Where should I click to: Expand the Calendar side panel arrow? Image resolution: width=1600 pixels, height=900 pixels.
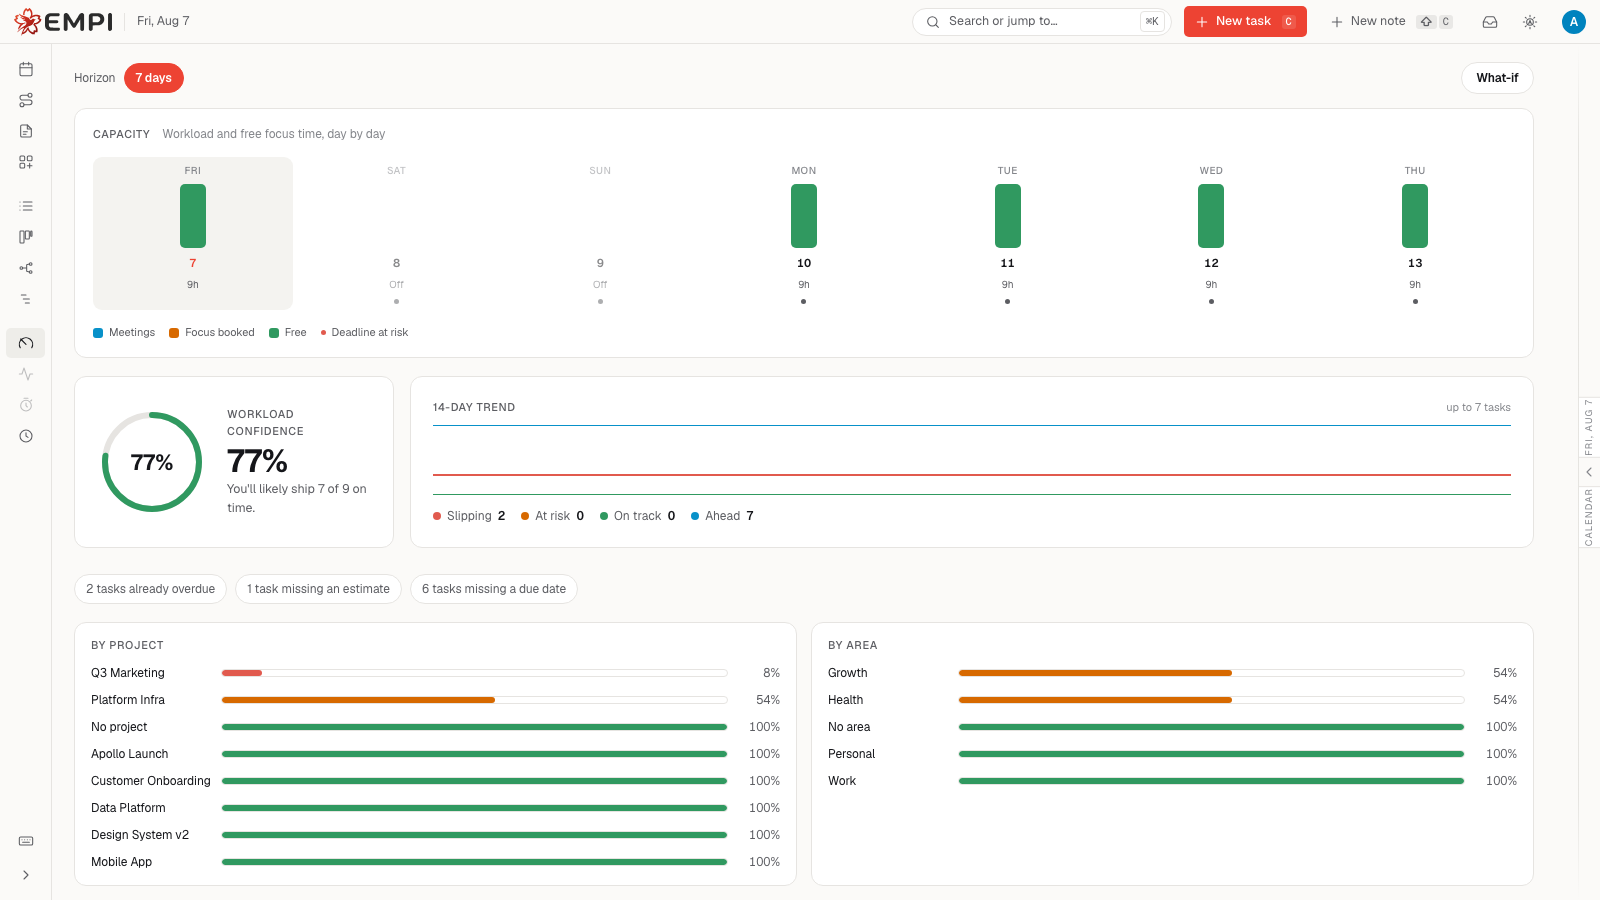click(1589, 472)
